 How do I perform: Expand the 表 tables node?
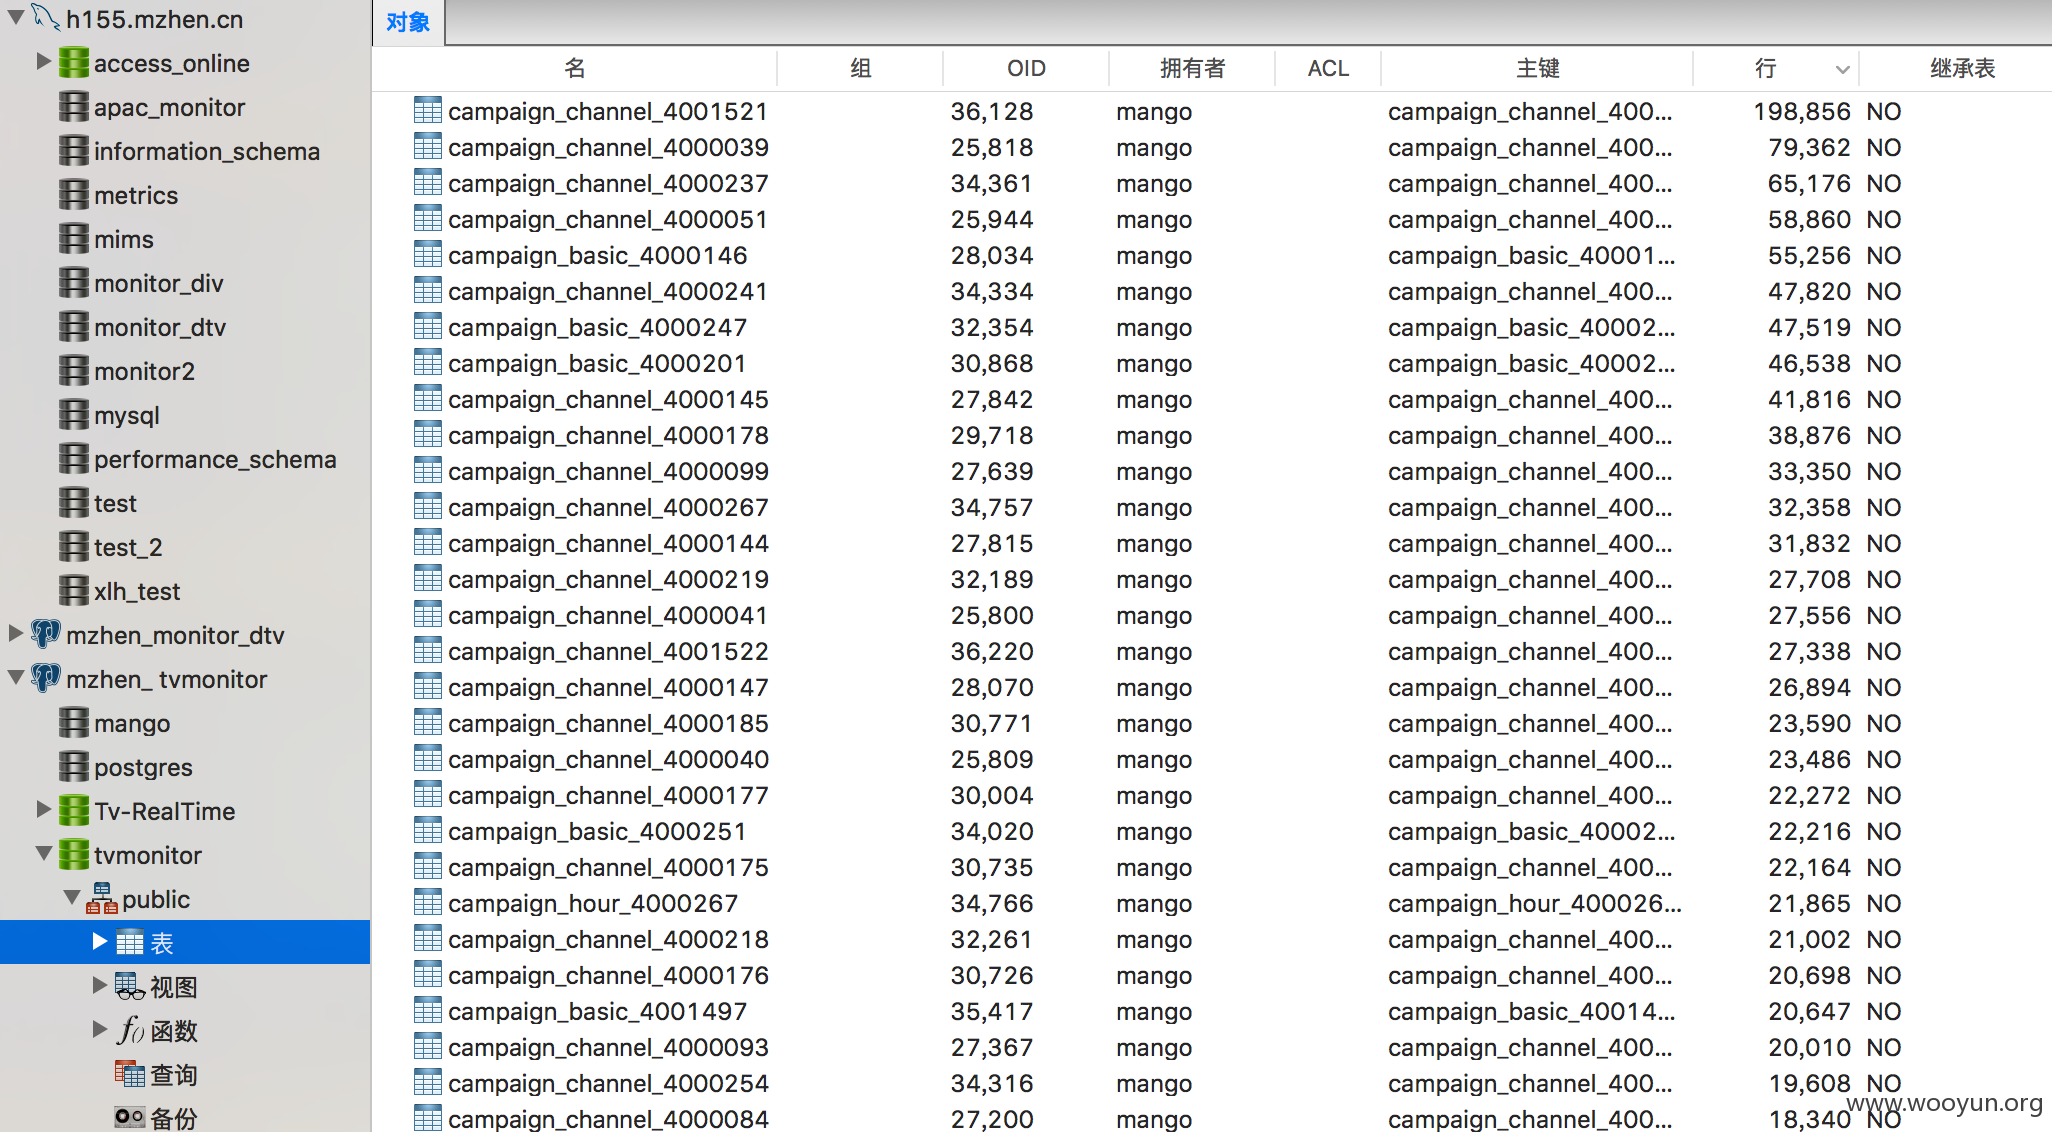[x=99, y=941]
